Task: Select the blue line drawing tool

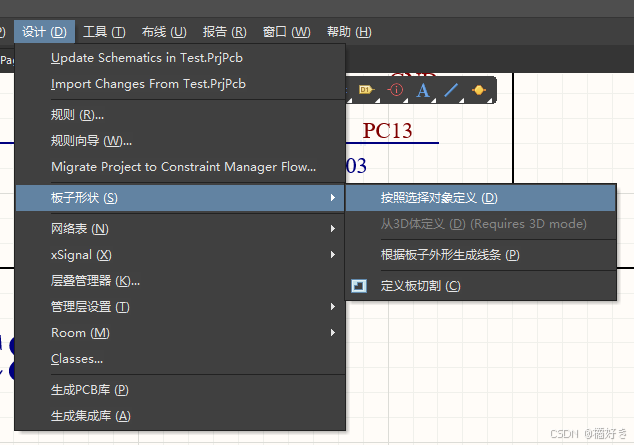Action: pyautogui.click(x=451, y=90)
